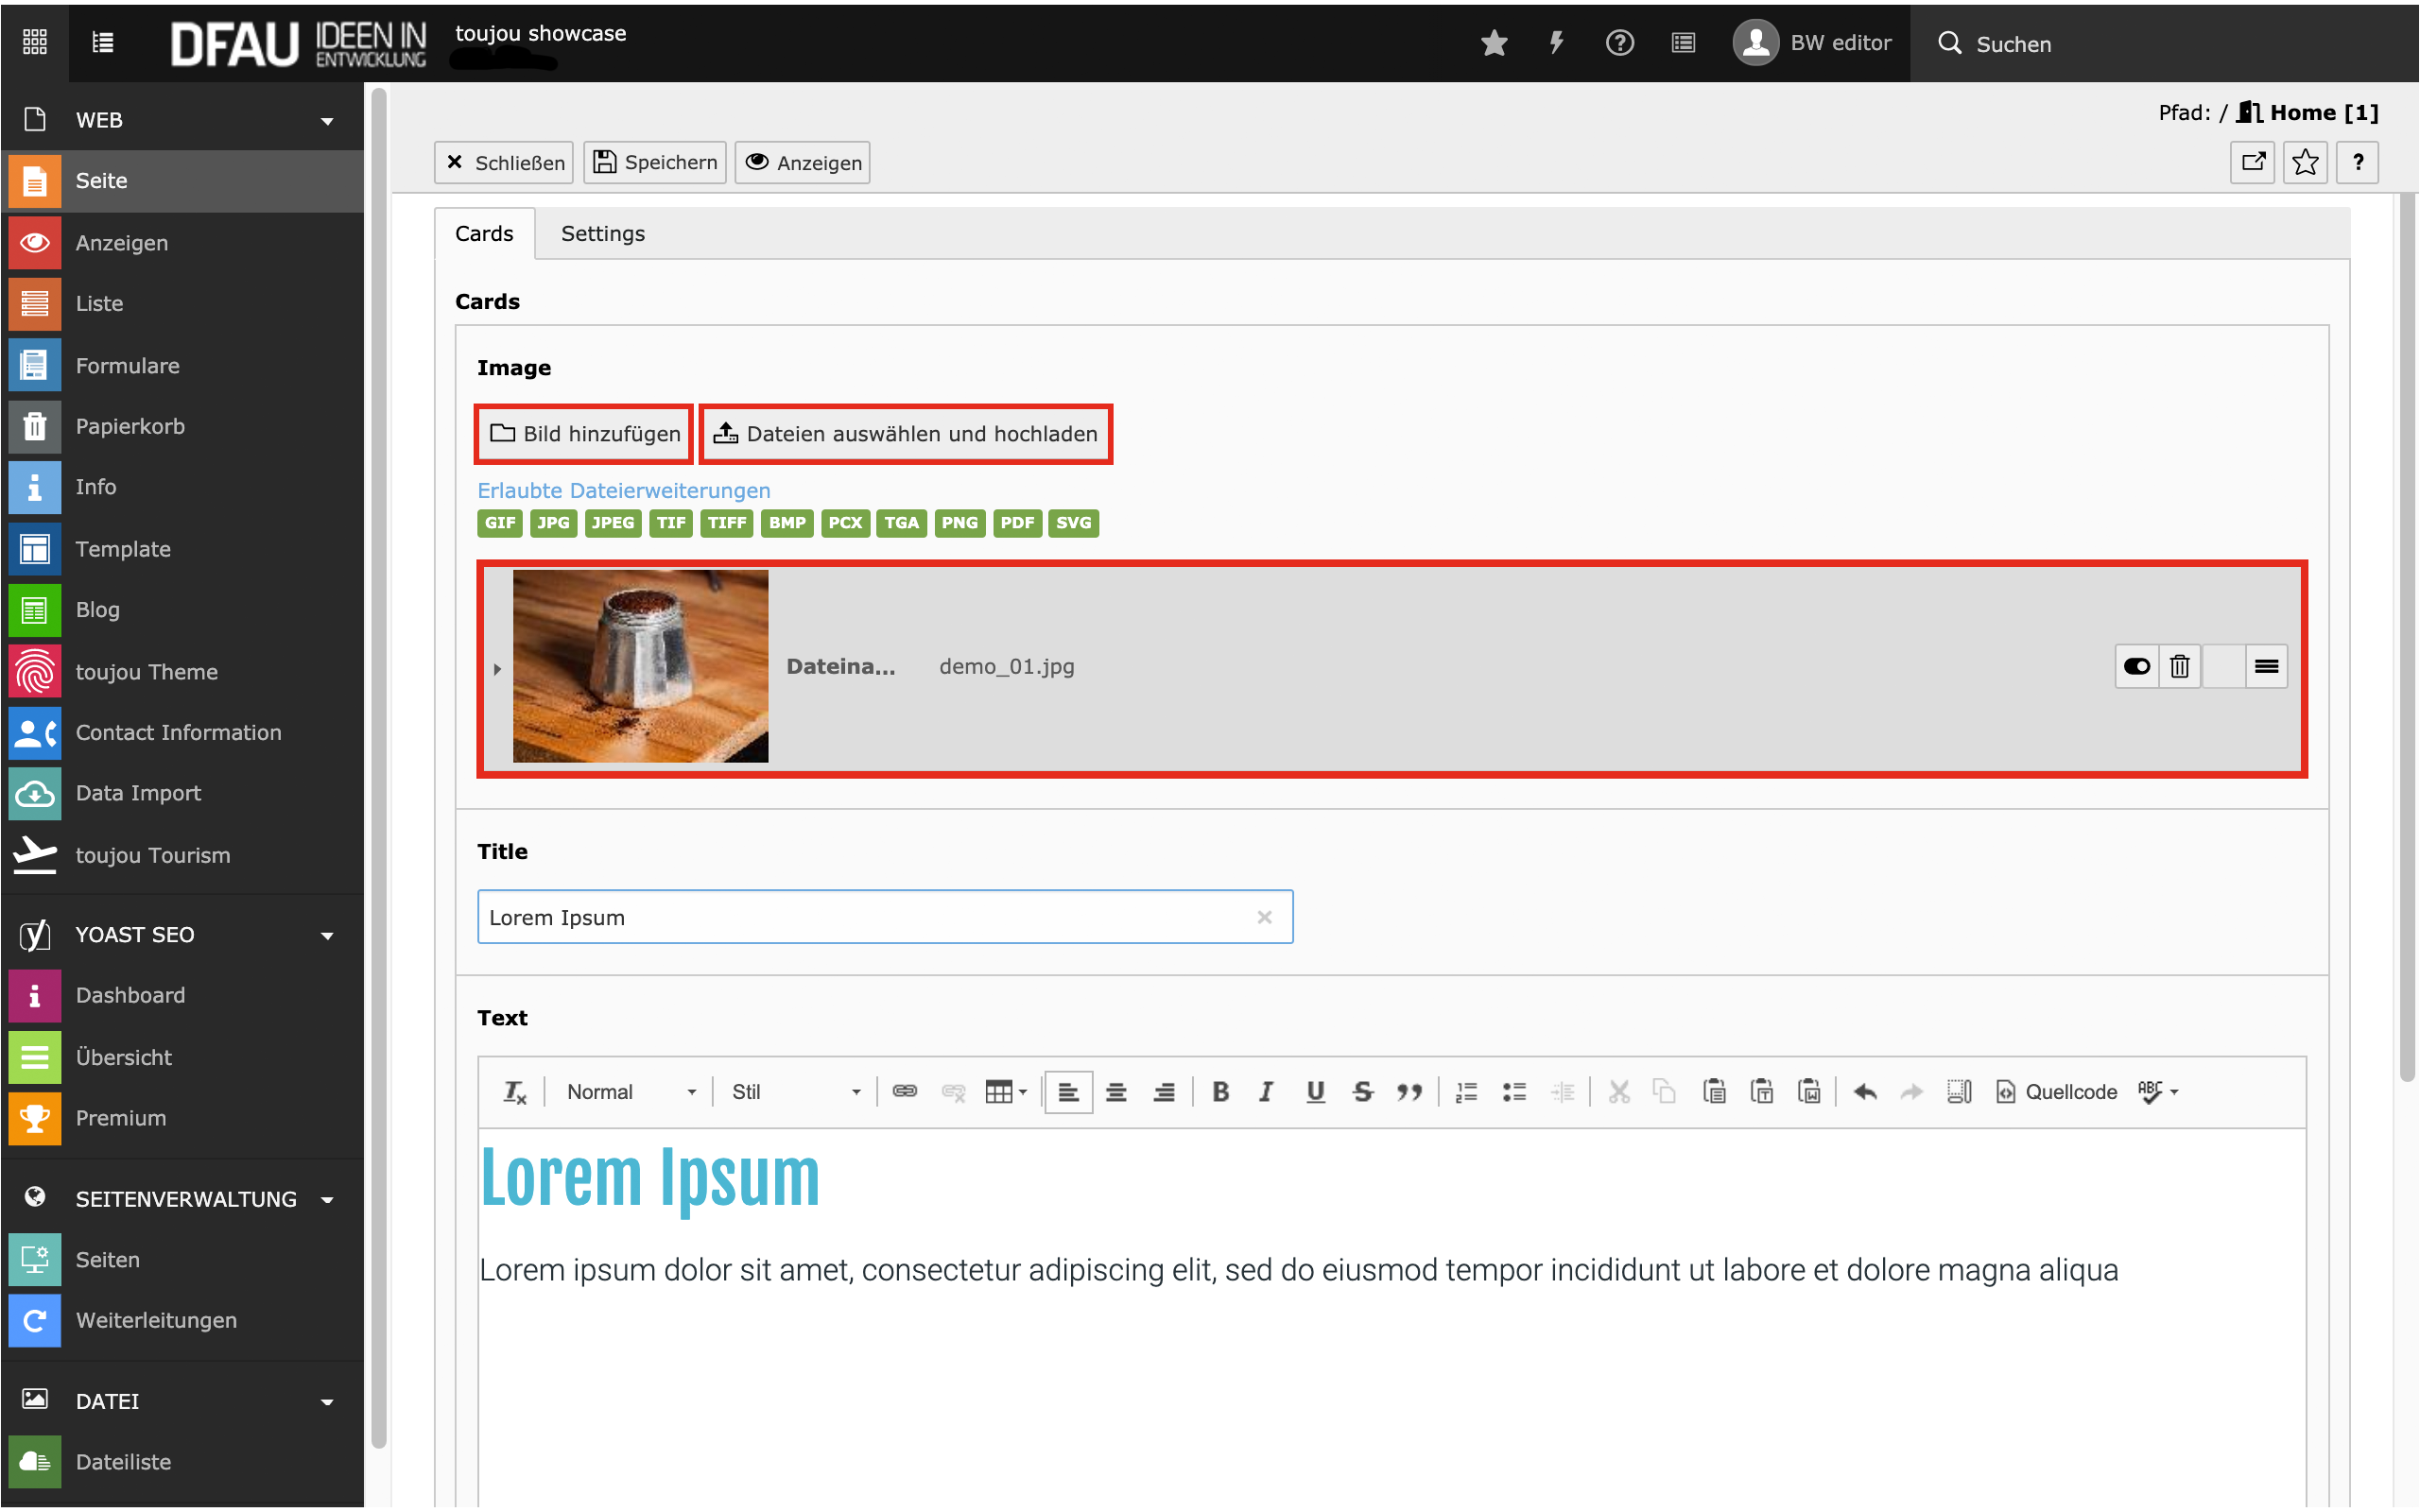The width and height of the screenshot is (2420, 1512).
Task: Expand the demo_01.jpg image record
Action: [x=497, y=669]
